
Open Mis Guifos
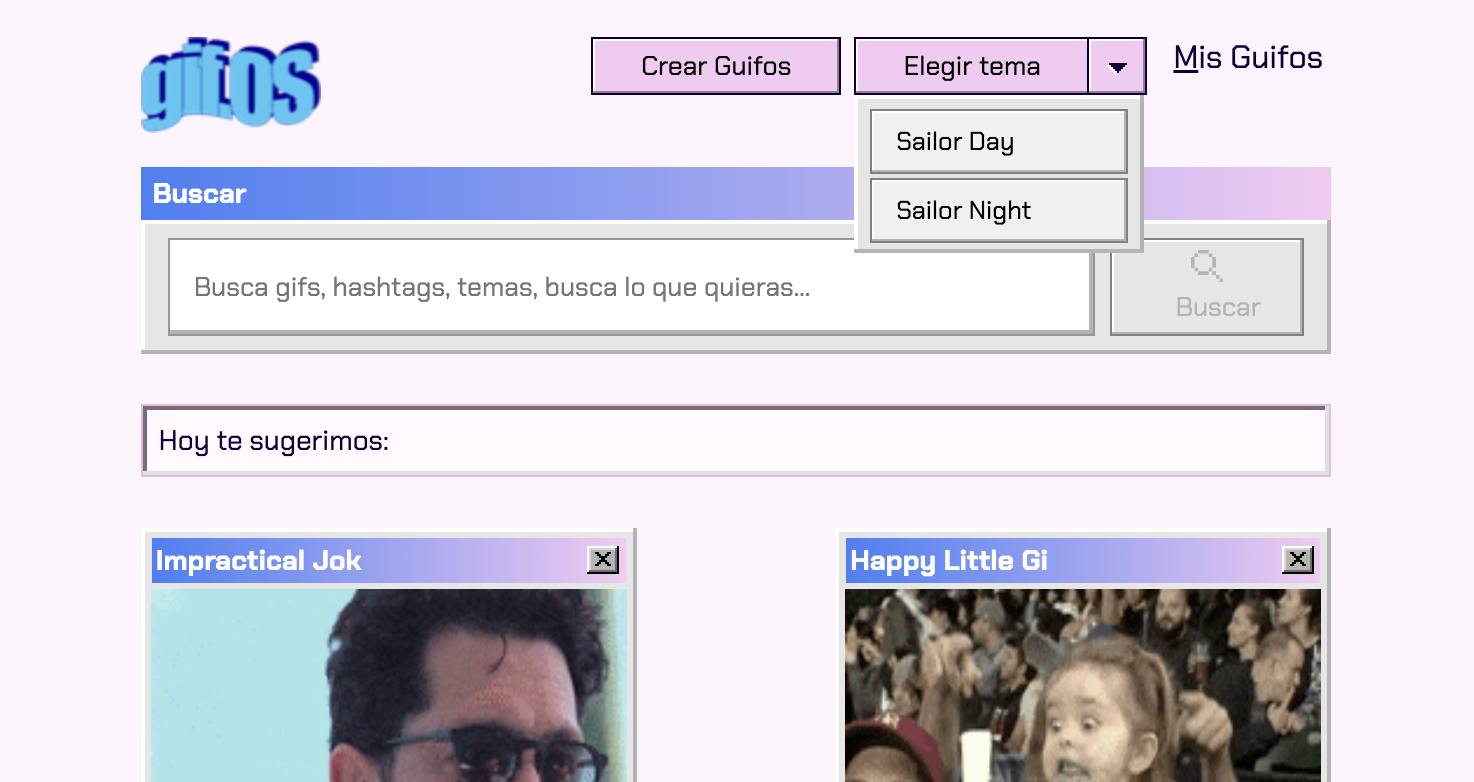1247,57
